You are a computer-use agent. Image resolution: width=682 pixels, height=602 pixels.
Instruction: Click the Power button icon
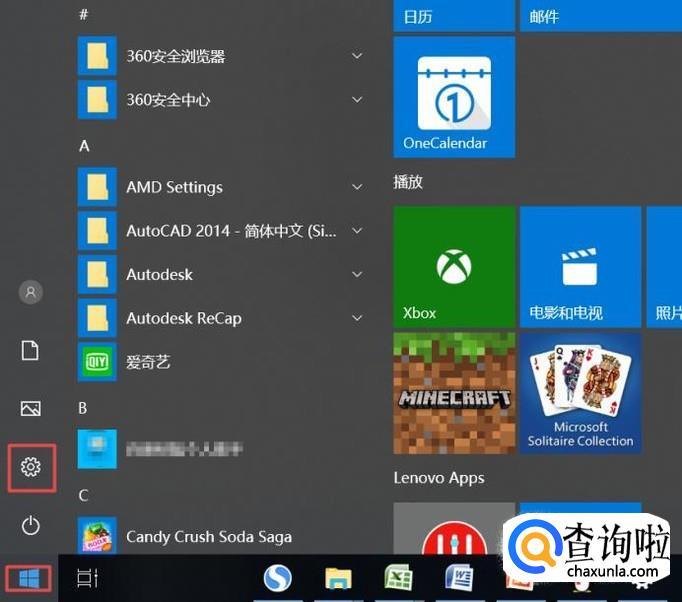pos(31,525)
